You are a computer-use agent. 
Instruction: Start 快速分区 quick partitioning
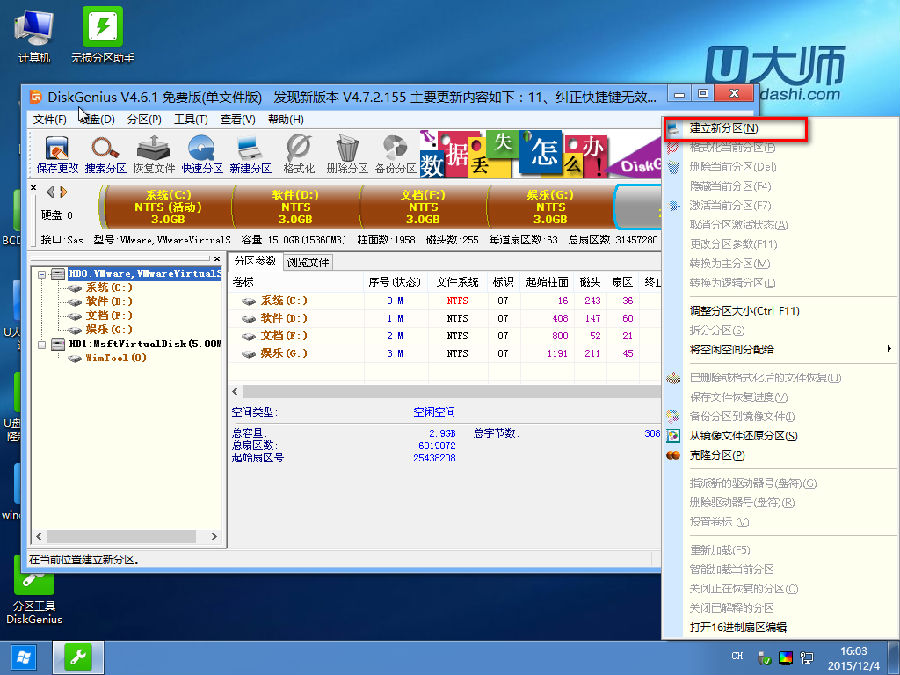point(201,154)
